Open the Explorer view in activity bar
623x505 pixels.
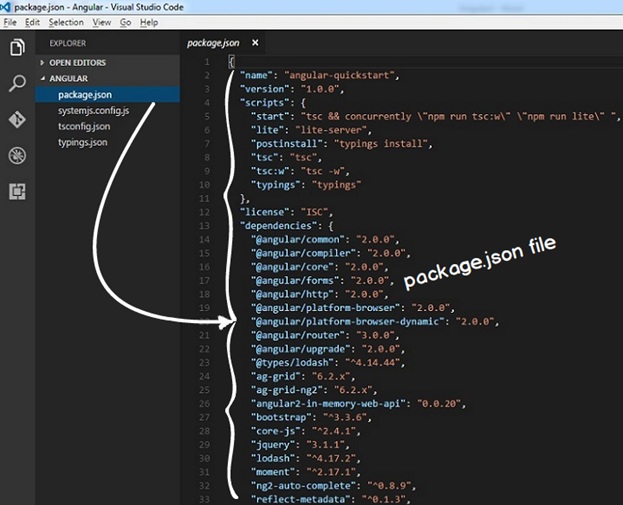17,47
